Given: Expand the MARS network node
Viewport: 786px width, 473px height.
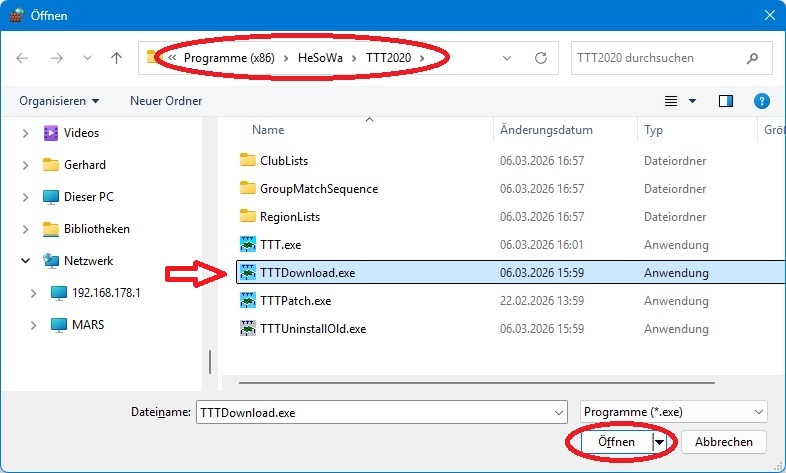Looking at the screenshot, I should [x=34, y=325].
